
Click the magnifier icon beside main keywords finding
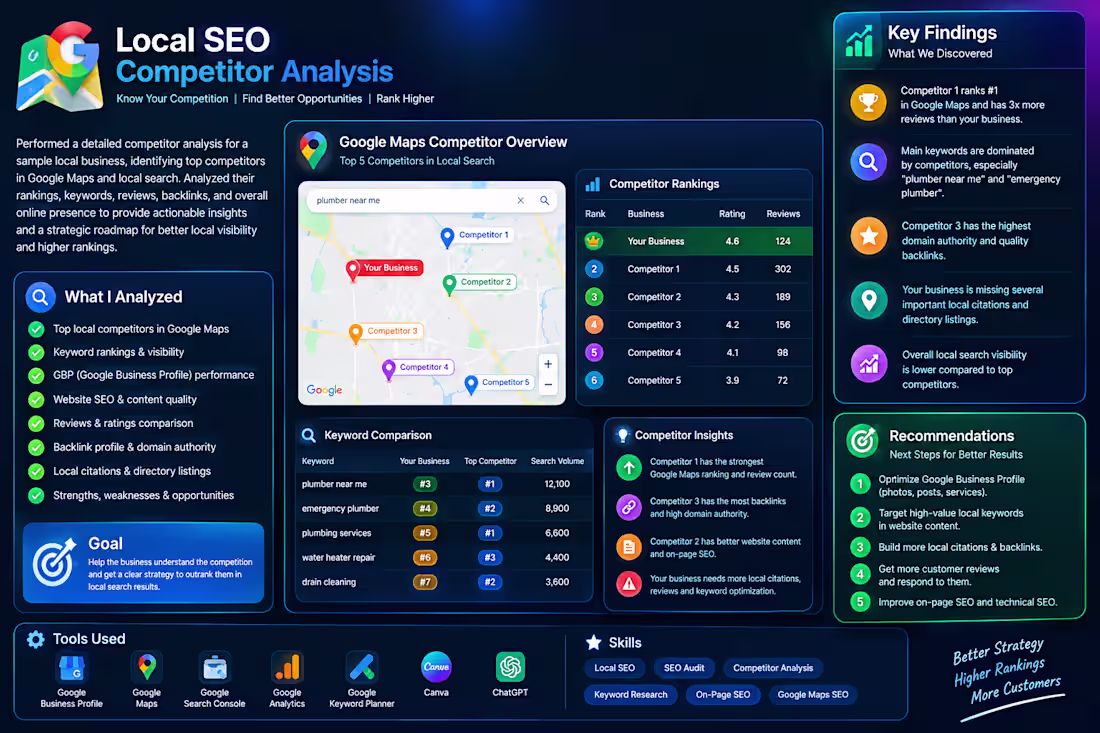(x=868, y=162)
